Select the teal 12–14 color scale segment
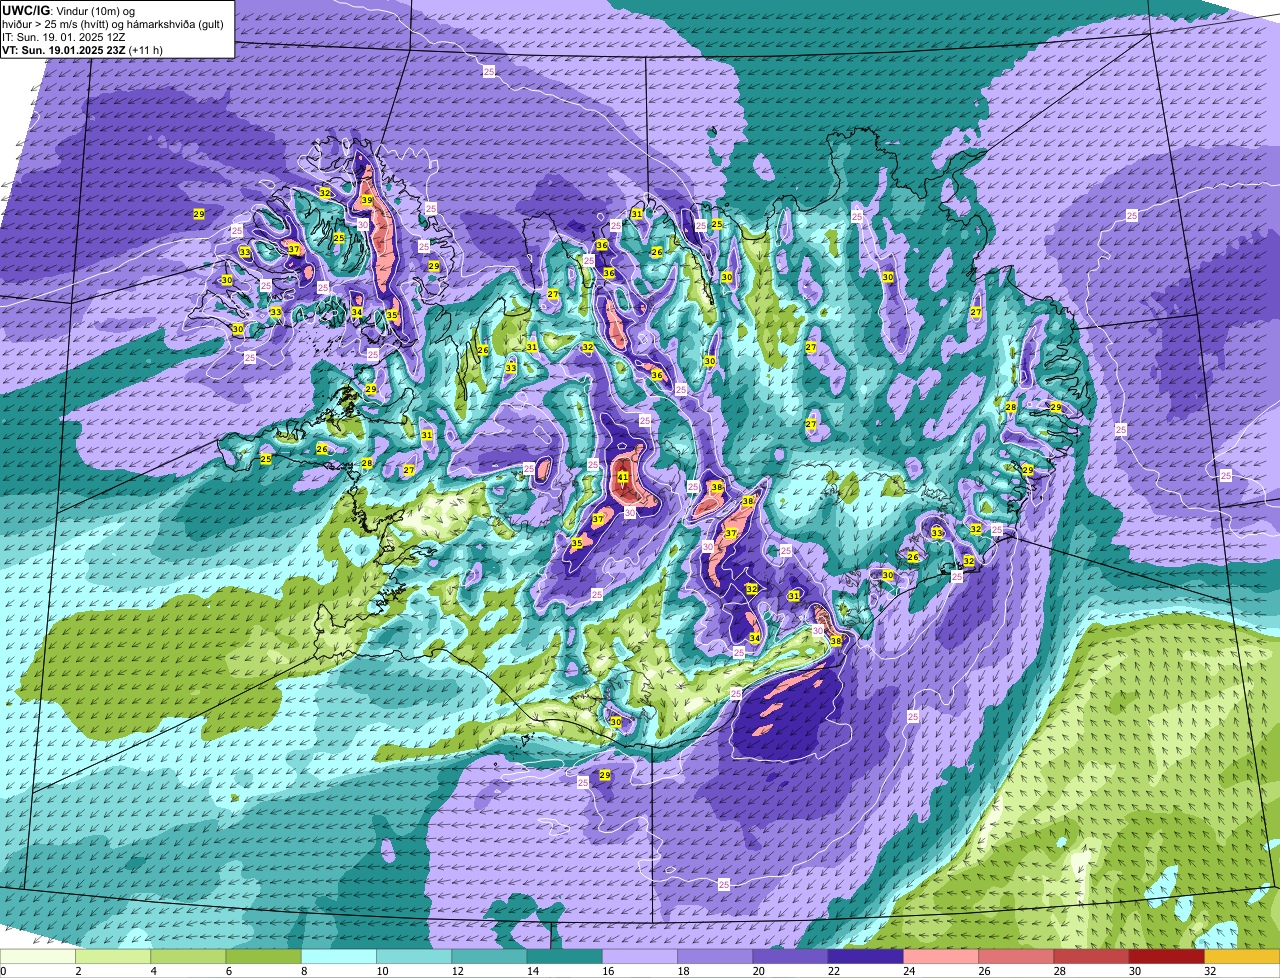 pos(489,956)
